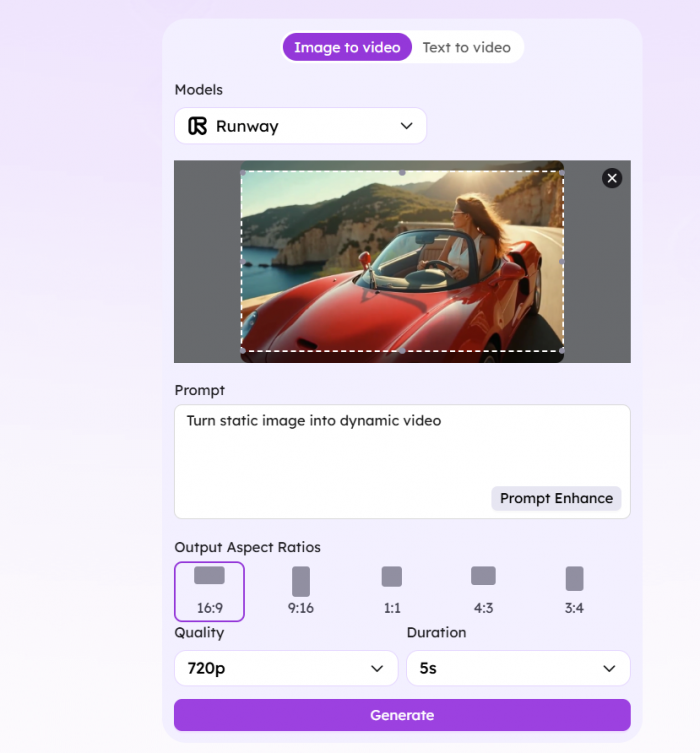Click inside the Prompt text field
700x753 pixels.
pyautogui.click(x=380, y=450)
